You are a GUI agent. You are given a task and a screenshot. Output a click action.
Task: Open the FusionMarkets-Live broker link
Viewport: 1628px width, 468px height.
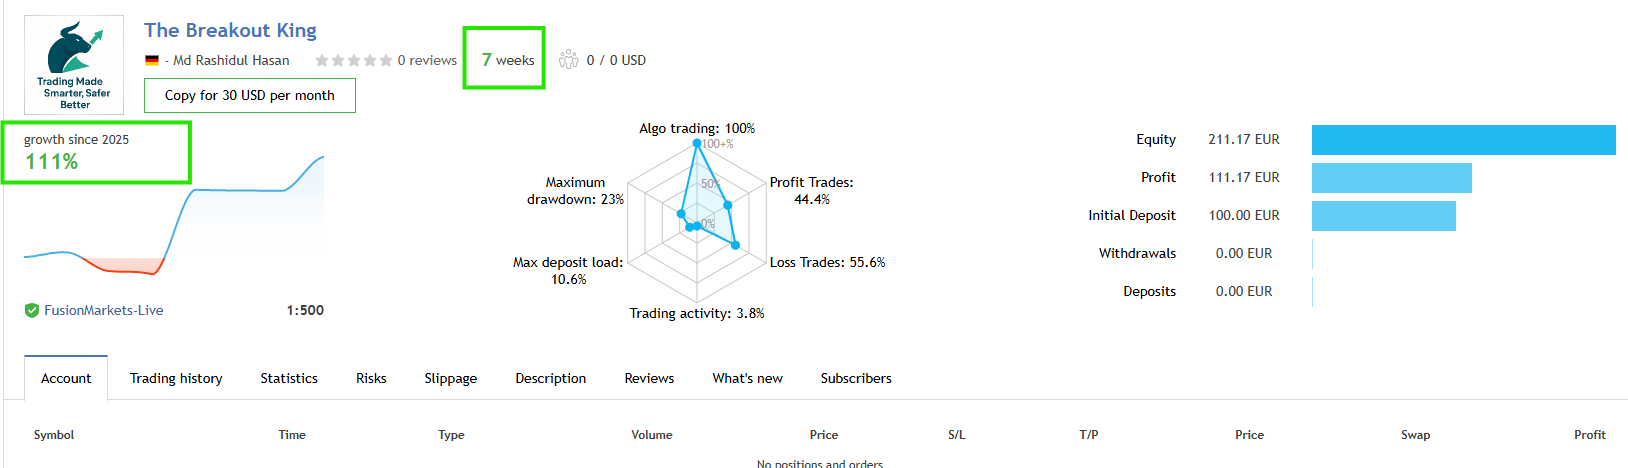pyautogui.click(x=104, y=311)
